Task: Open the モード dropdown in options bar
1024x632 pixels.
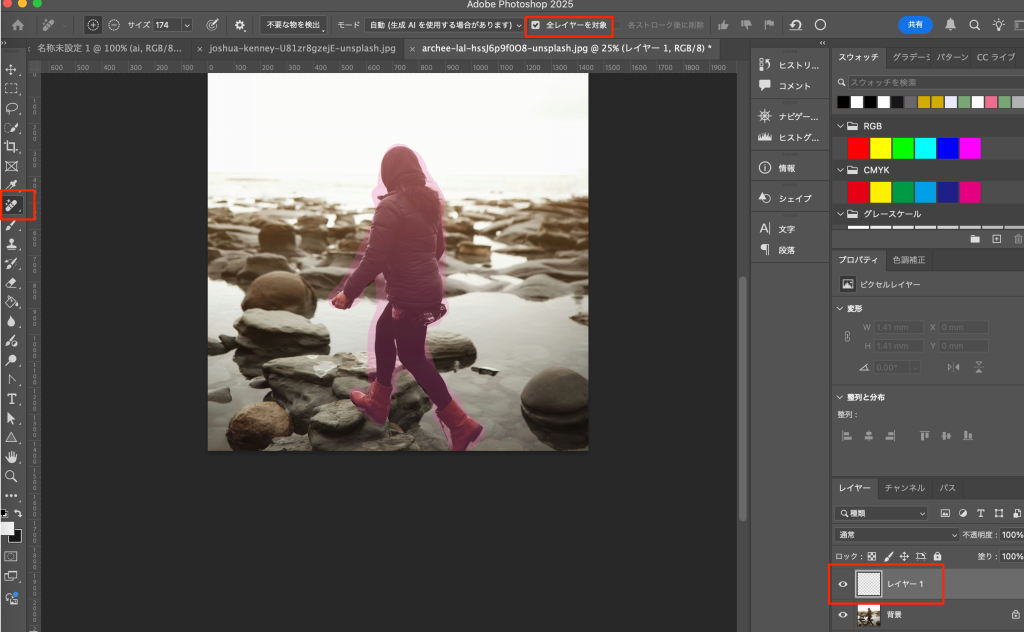Action: point(445,24)
